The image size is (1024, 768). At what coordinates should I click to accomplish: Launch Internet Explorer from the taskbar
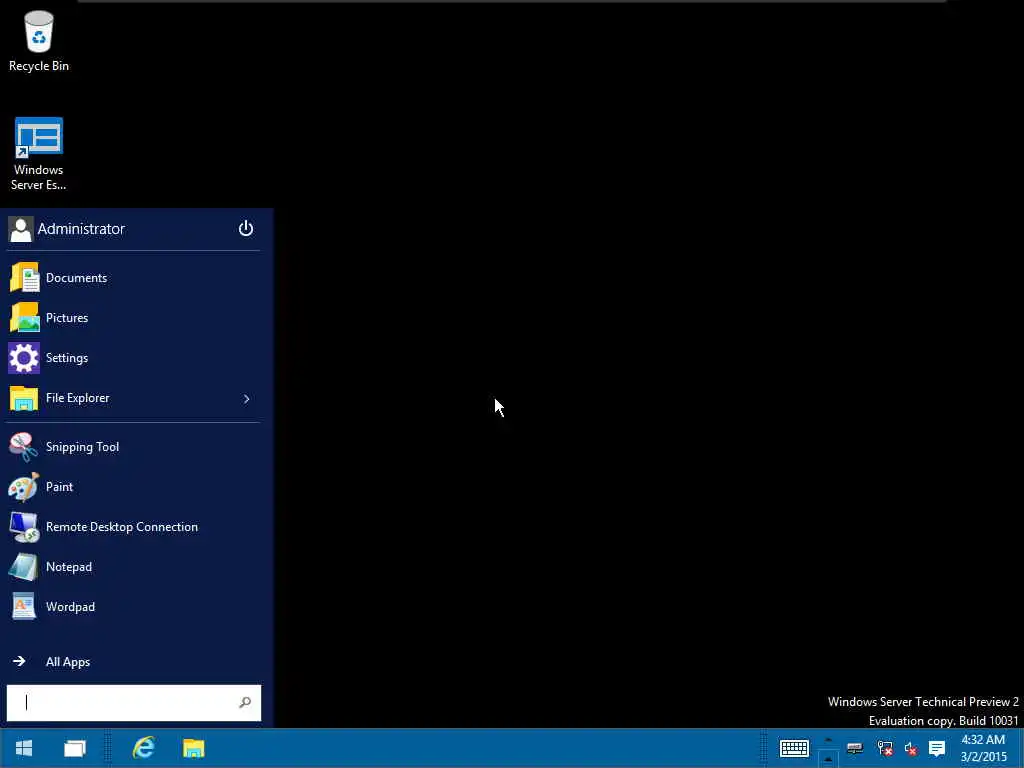click(x=144, y=748)
